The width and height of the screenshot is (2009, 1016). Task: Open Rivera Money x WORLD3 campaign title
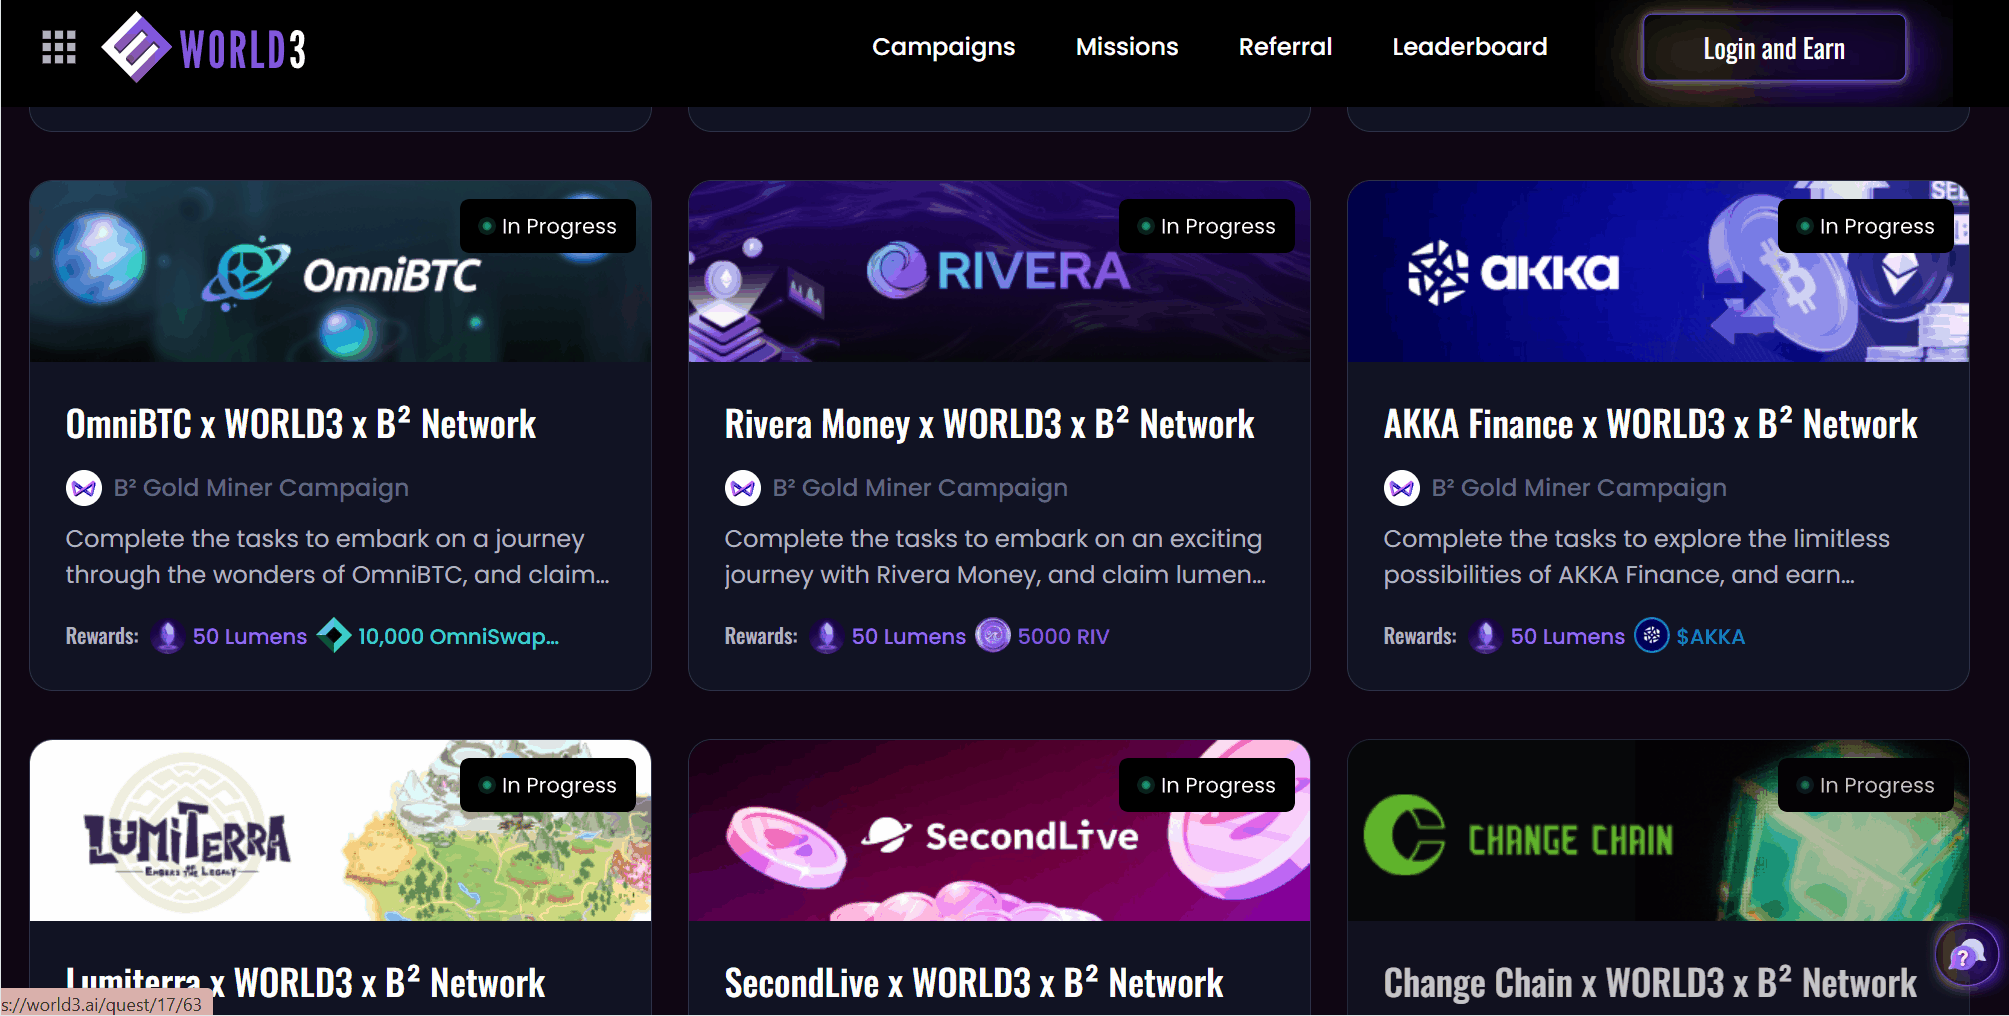click(989, 425)
